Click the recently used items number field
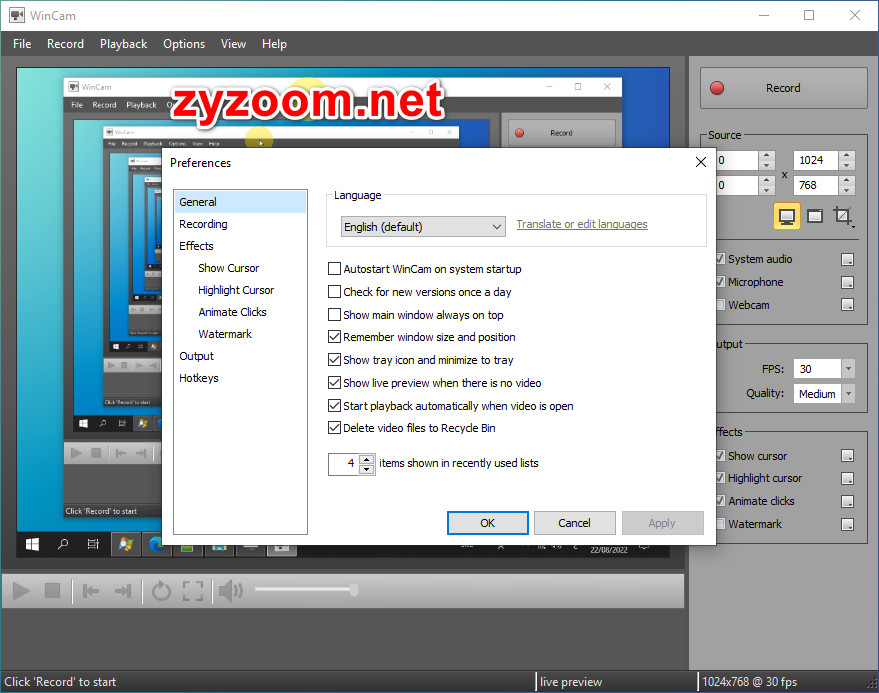879x693 pixels. point(344,464)
